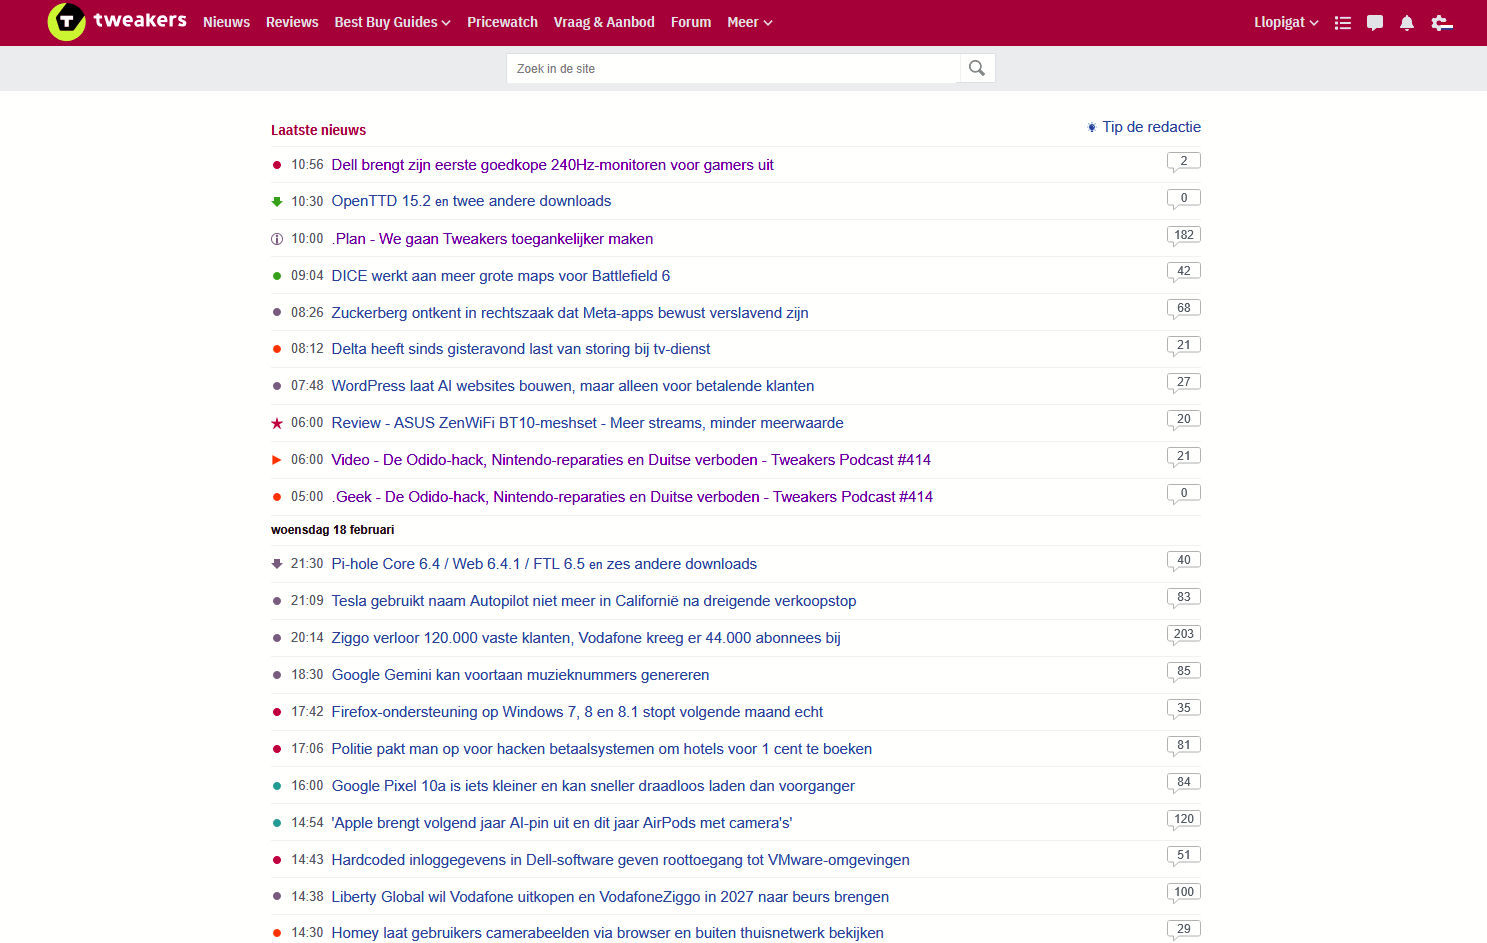Screen dimensions: 1487x943
Task: Expand the Meer dropdown menu
Action: [750, 22]
